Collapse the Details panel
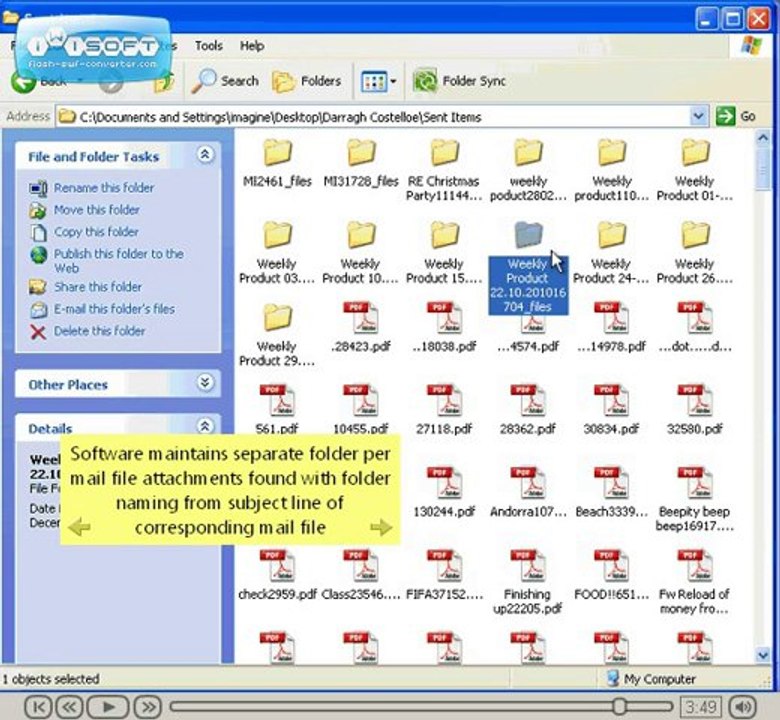Screen dimensions: 780x720 [205, 426]
